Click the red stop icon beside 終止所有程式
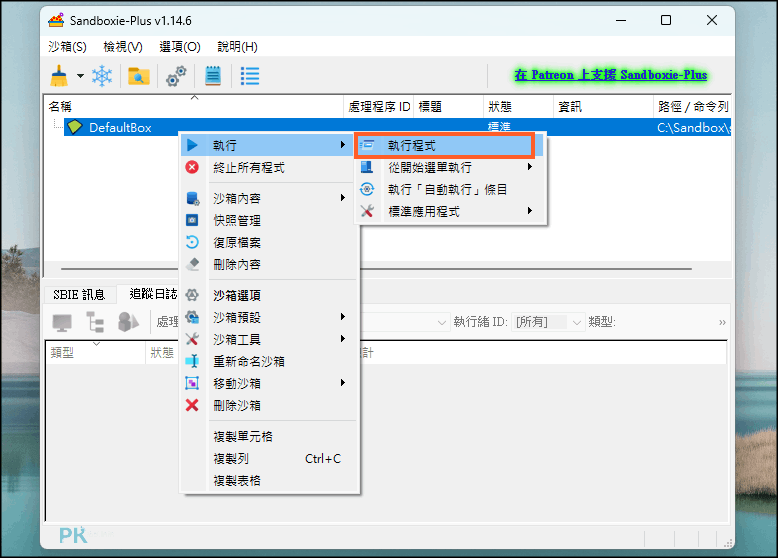 tap(192, 167)
